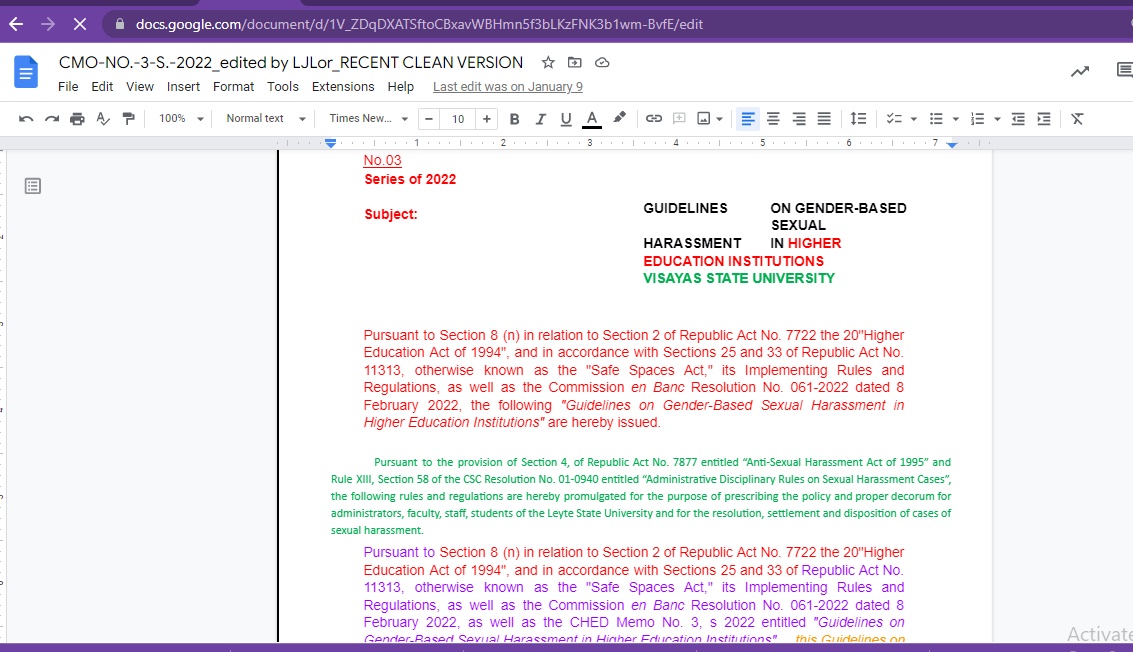The height and width of the screenshot is (652, 1133).
Task: Toggle Italic formatting
Action: pyautogui.click(x=541, y=119)
